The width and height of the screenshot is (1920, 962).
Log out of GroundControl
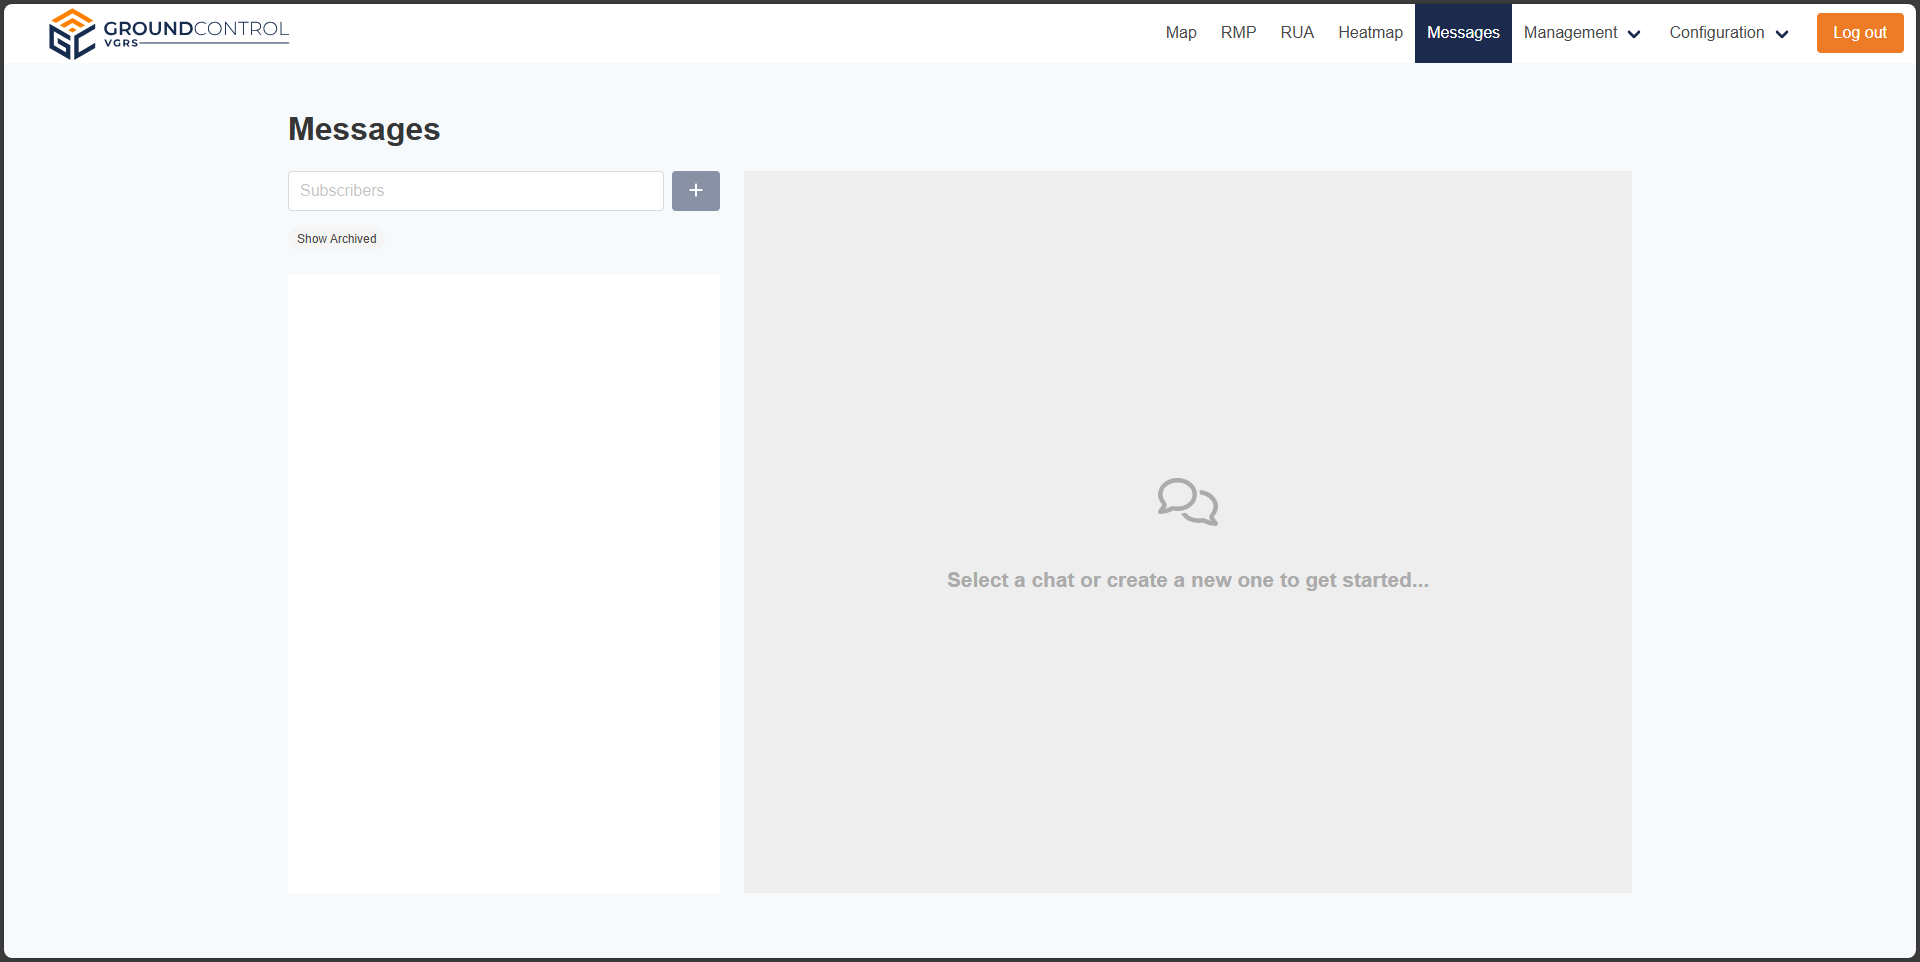click(1859, 33)
